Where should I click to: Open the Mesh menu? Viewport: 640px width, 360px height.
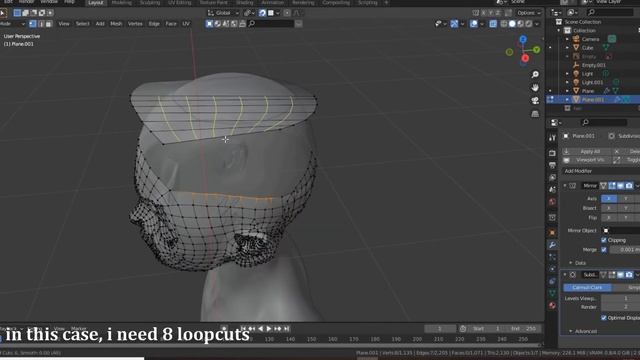click(116, 24)
